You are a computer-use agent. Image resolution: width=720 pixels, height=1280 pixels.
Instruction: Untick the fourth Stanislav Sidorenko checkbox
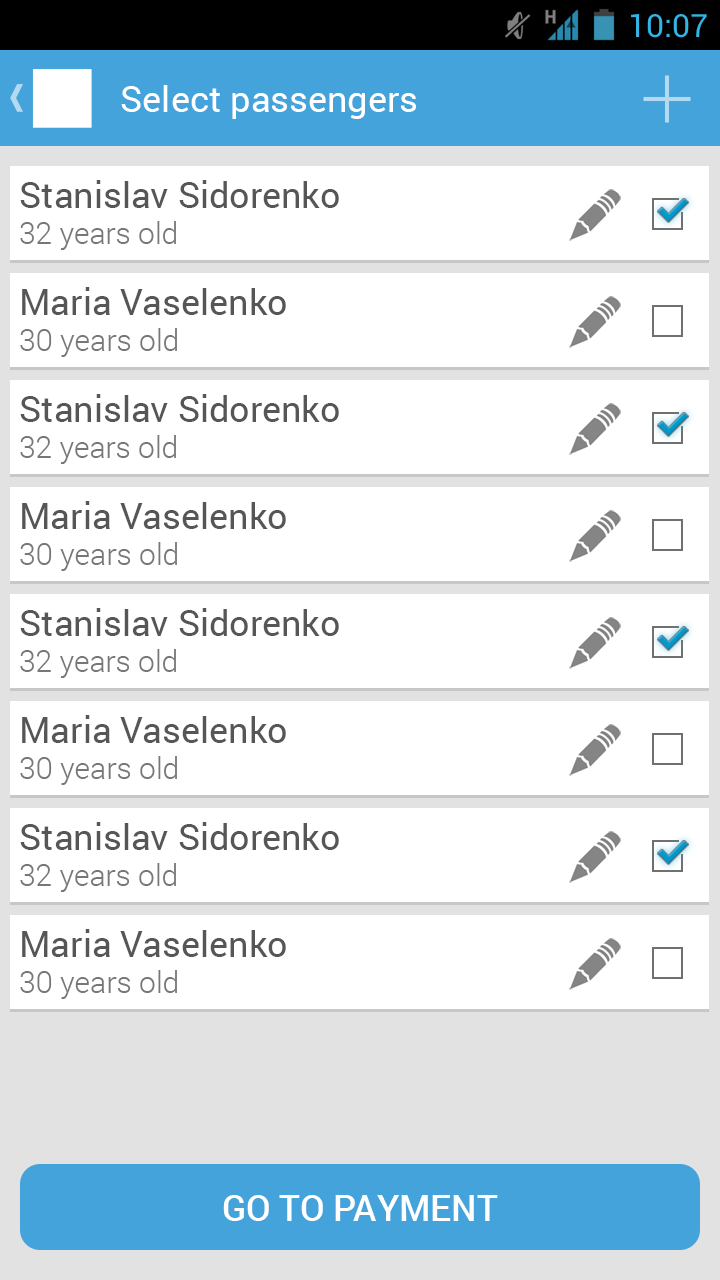click(x=667, y=856)
